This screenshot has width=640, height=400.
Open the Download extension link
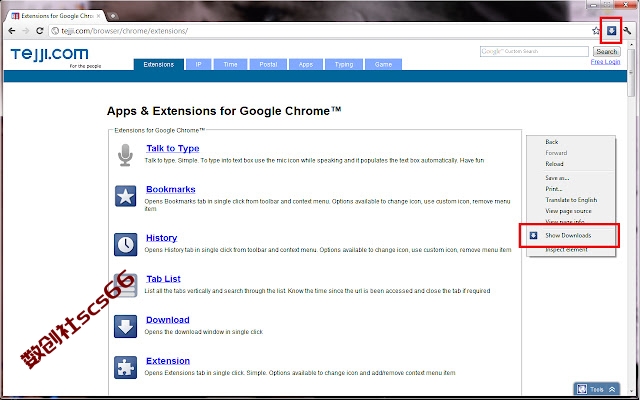[168, 320]
